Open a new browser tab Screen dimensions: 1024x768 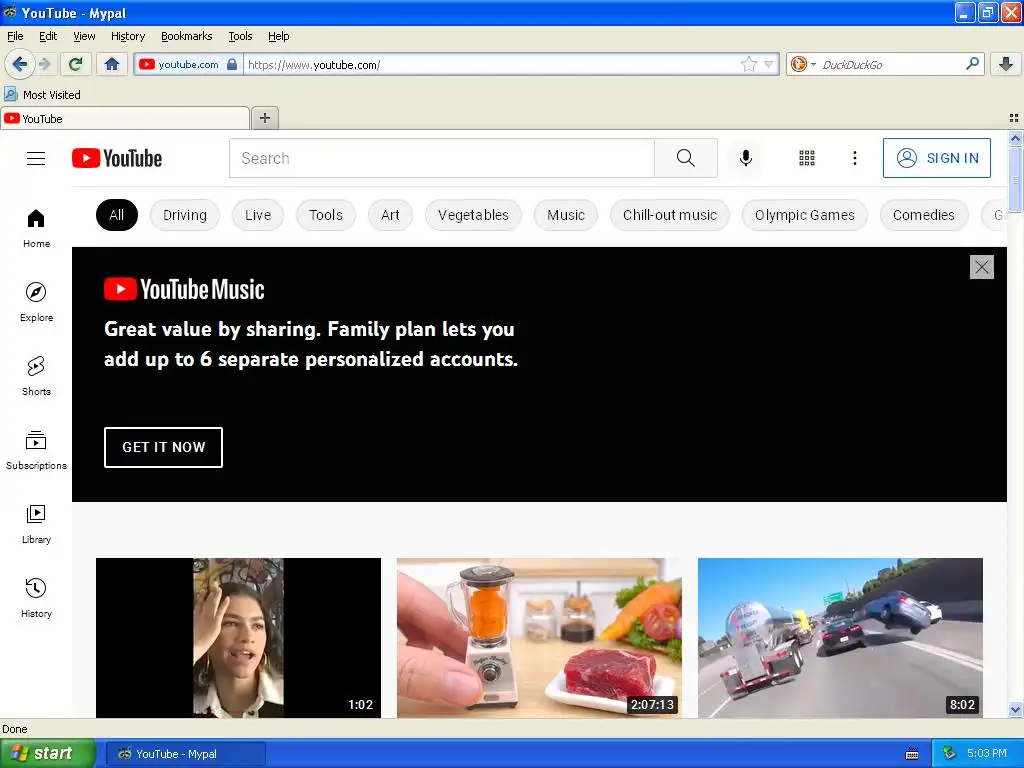[x=264, y=118]
